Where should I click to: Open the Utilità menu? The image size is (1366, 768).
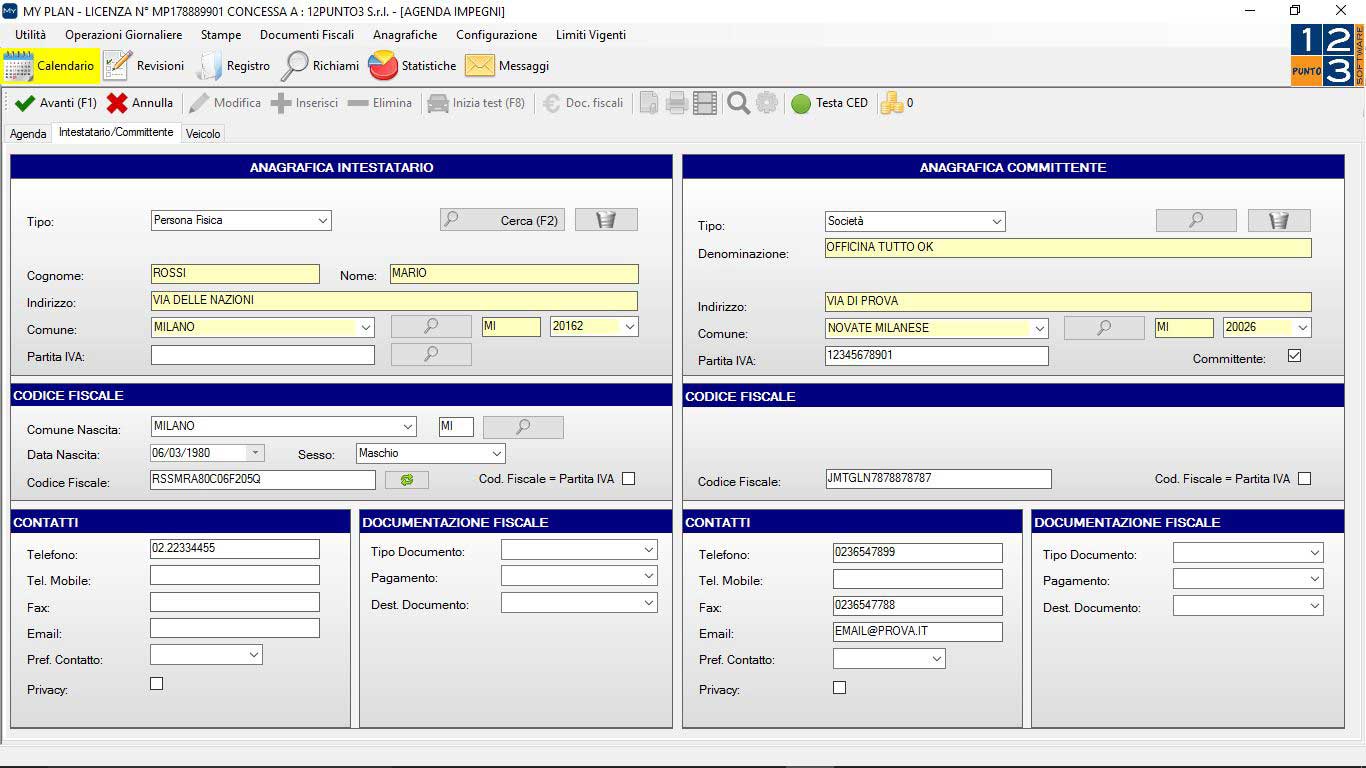click(x=30, y=35)
